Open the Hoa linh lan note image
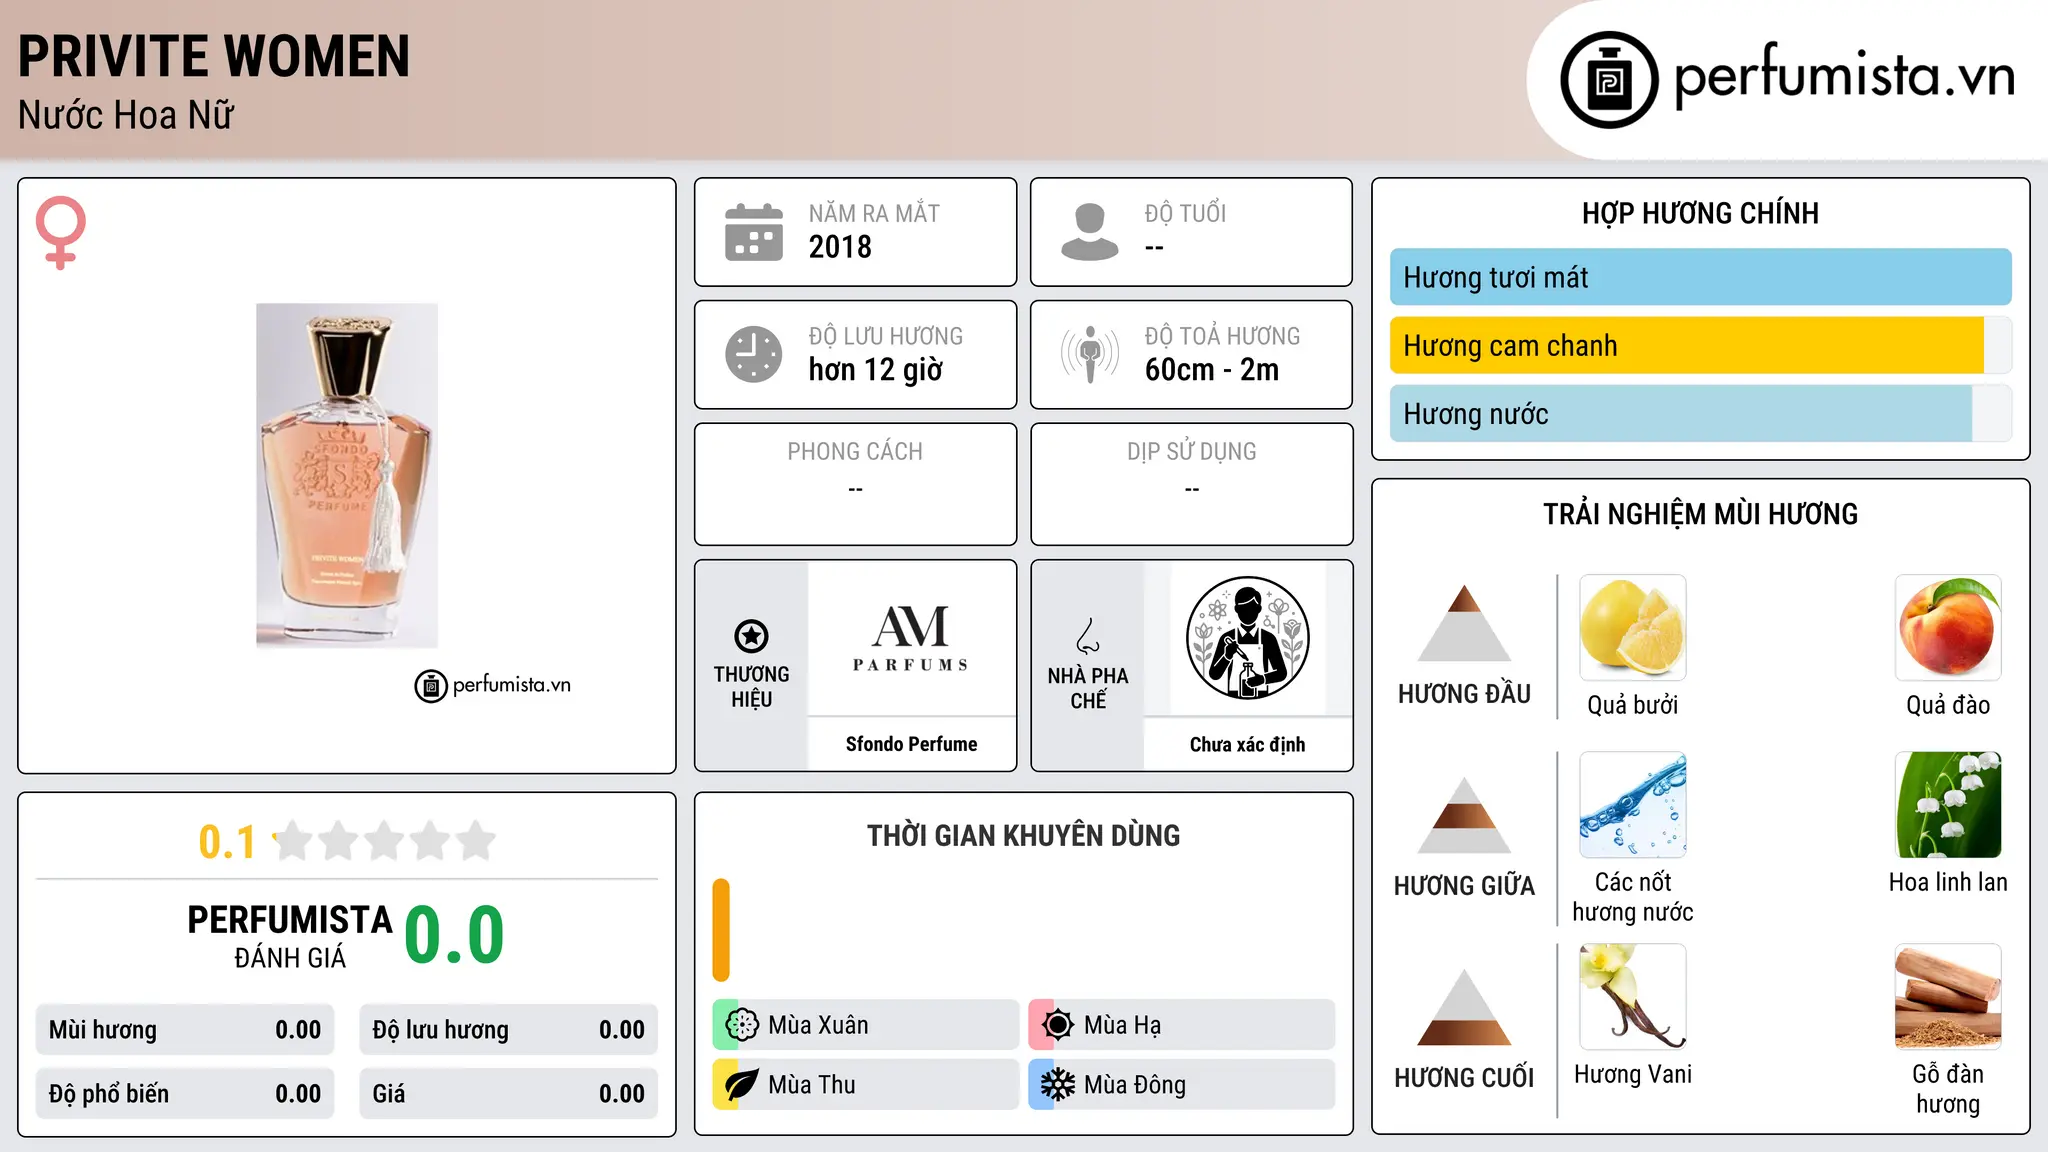The image size is (2048, 1152). click(1948, 805)
